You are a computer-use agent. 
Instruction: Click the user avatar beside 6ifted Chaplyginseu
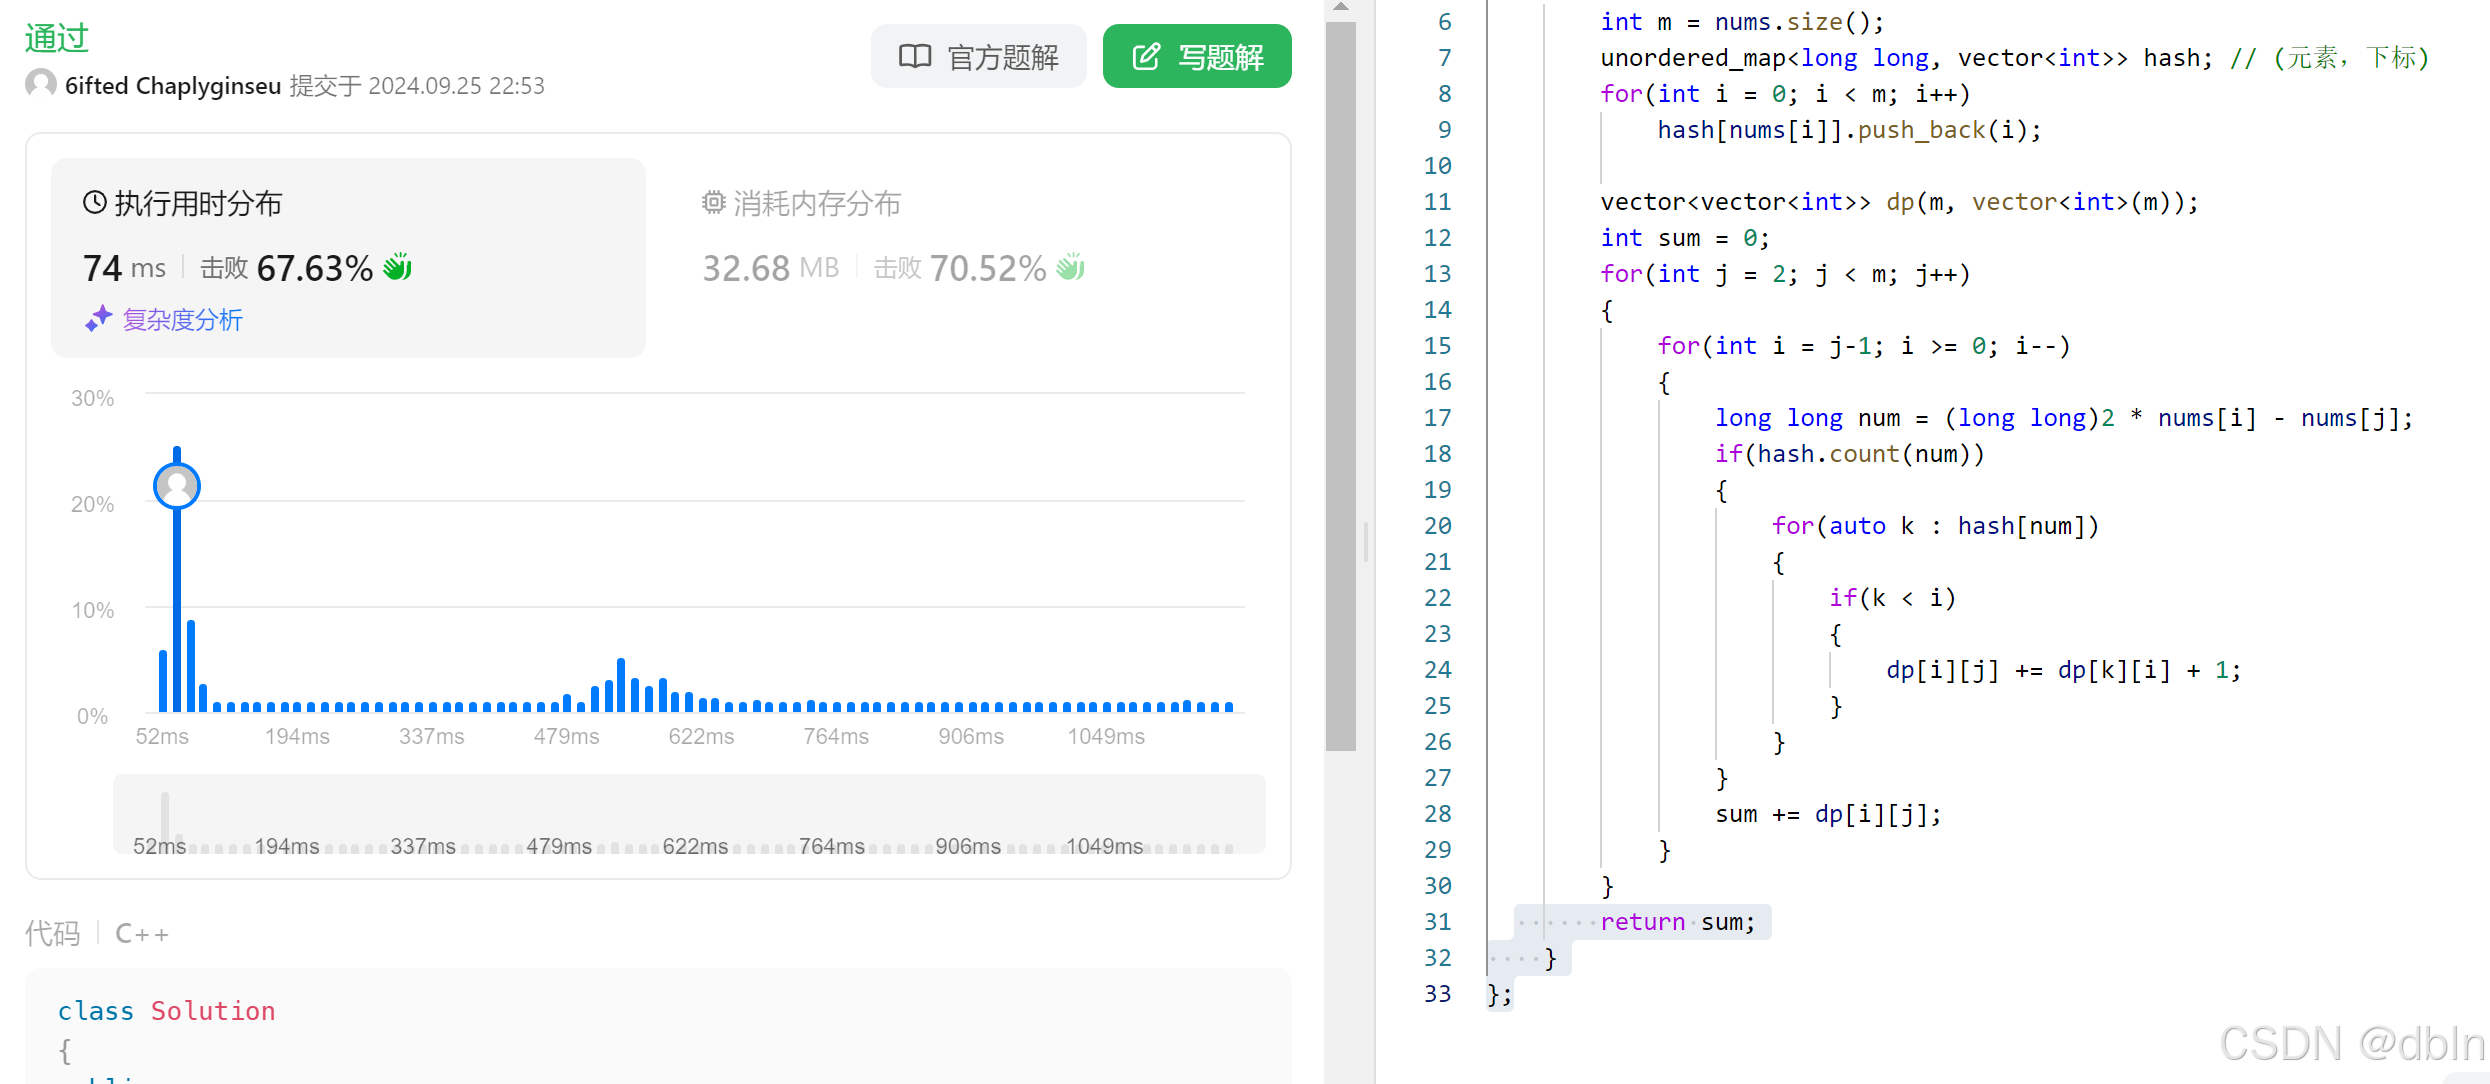point(41,84)
